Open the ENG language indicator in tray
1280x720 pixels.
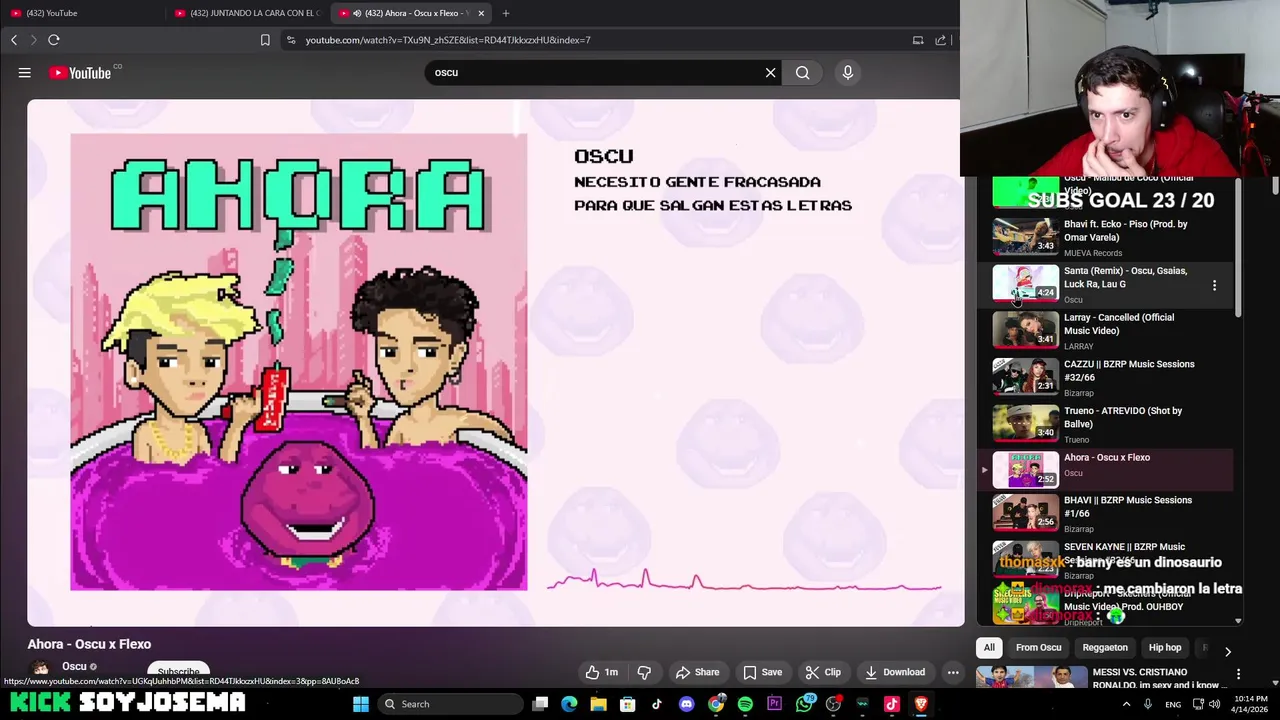click(1173, 704)
